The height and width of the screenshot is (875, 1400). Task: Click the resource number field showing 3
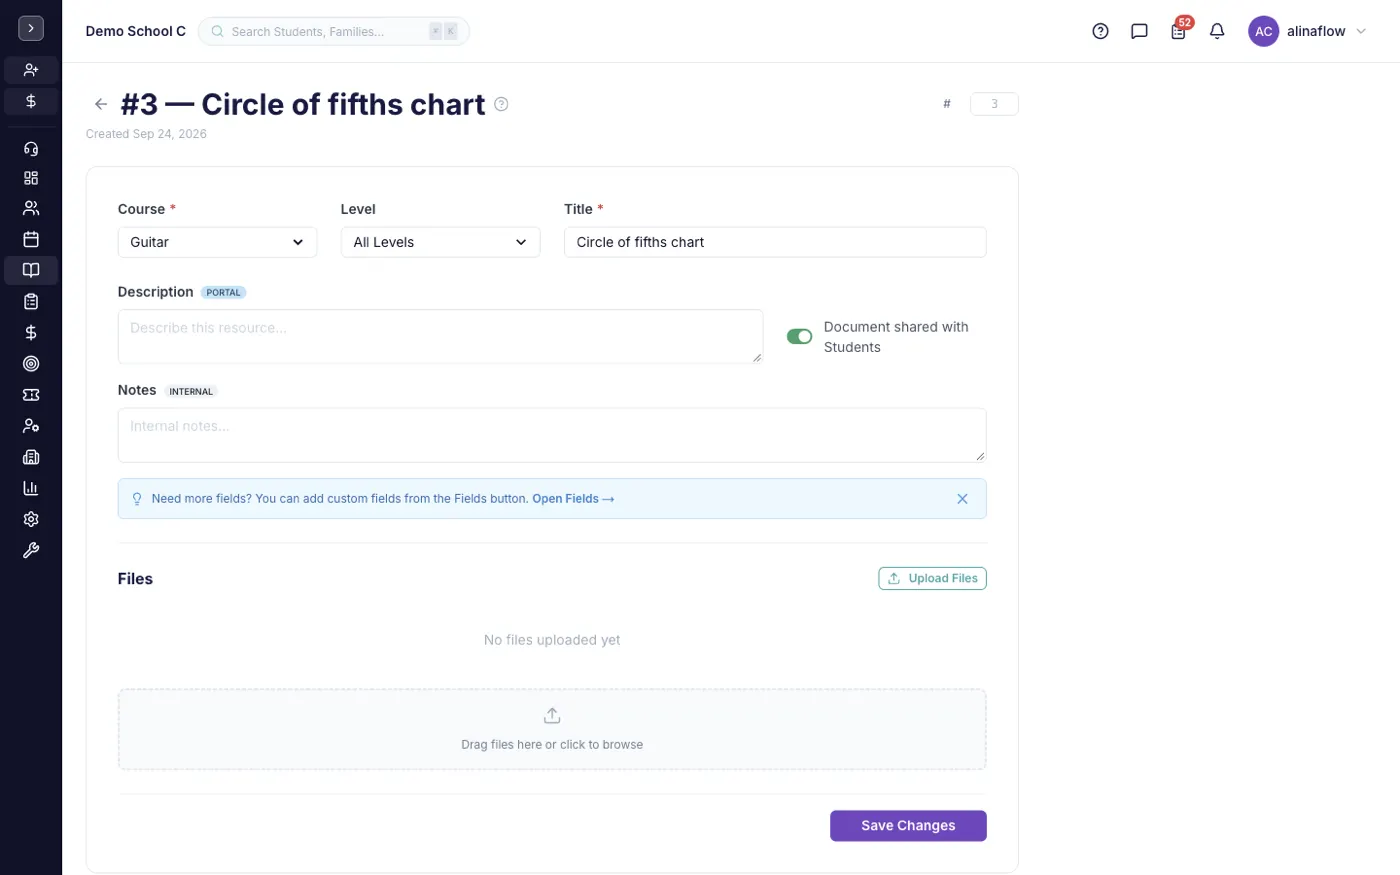click(x=994, y=104)
